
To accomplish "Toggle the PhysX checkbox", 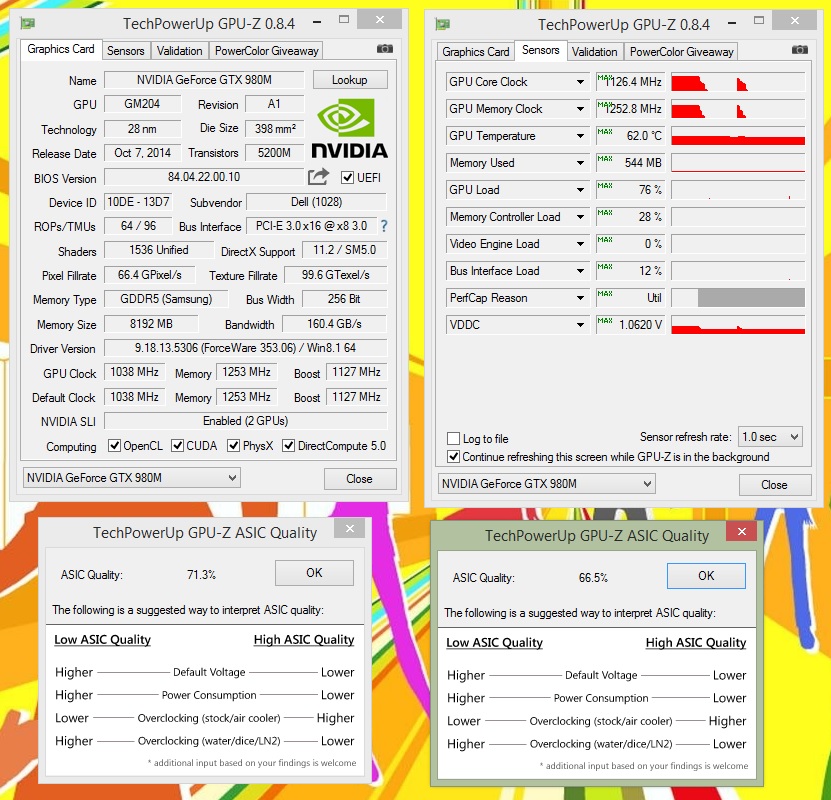I will click(233, 446).
